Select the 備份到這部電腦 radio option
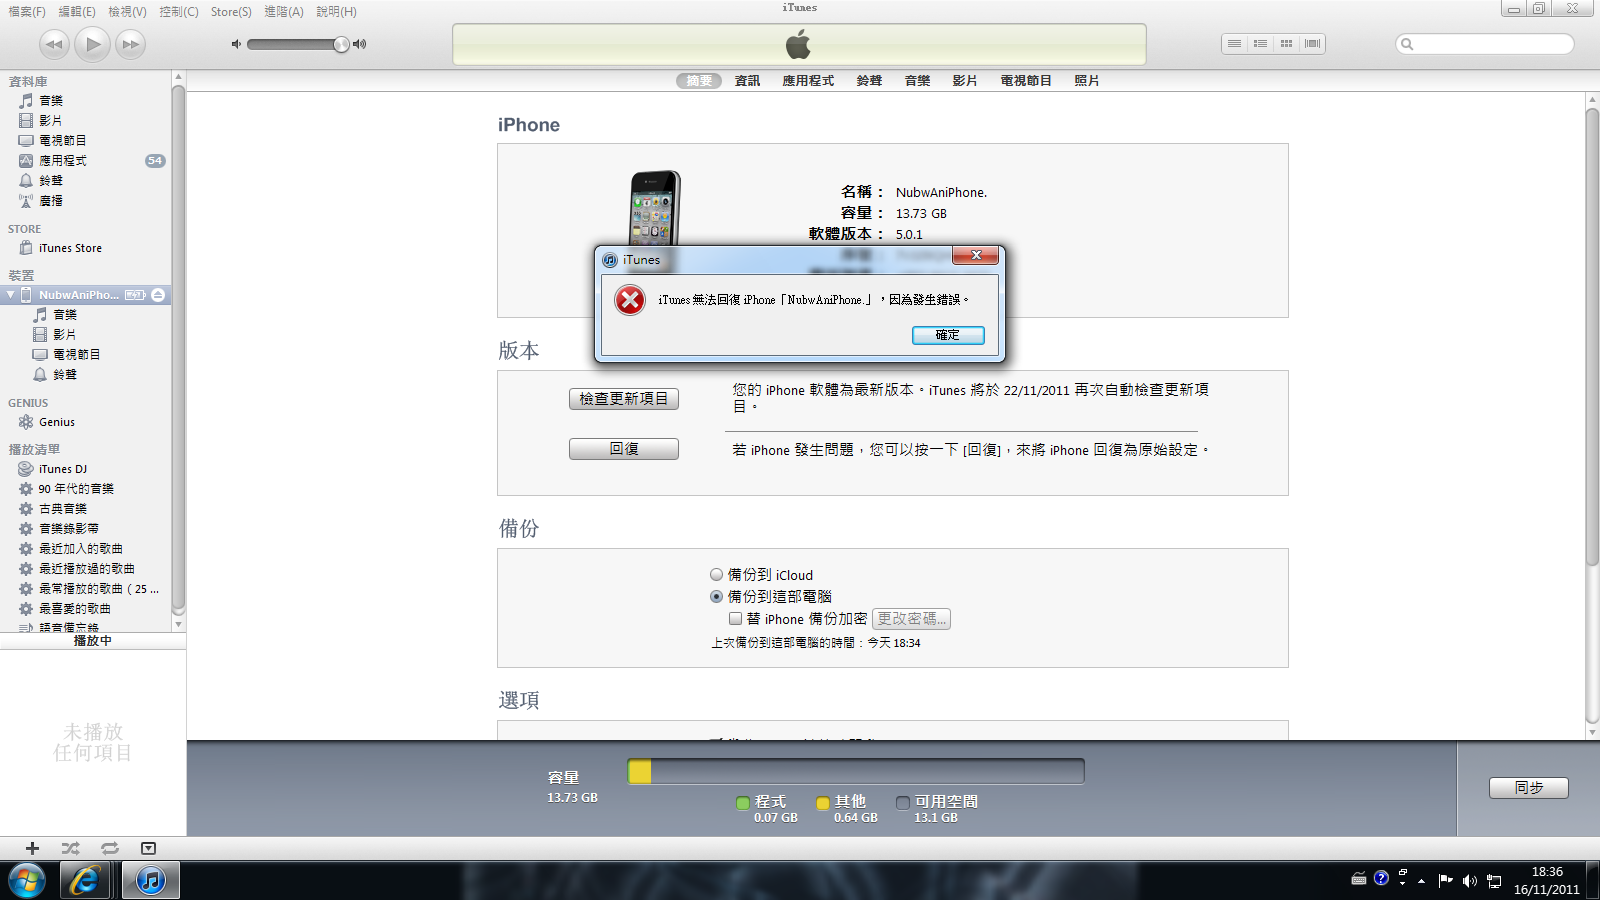 pos(716,597)
